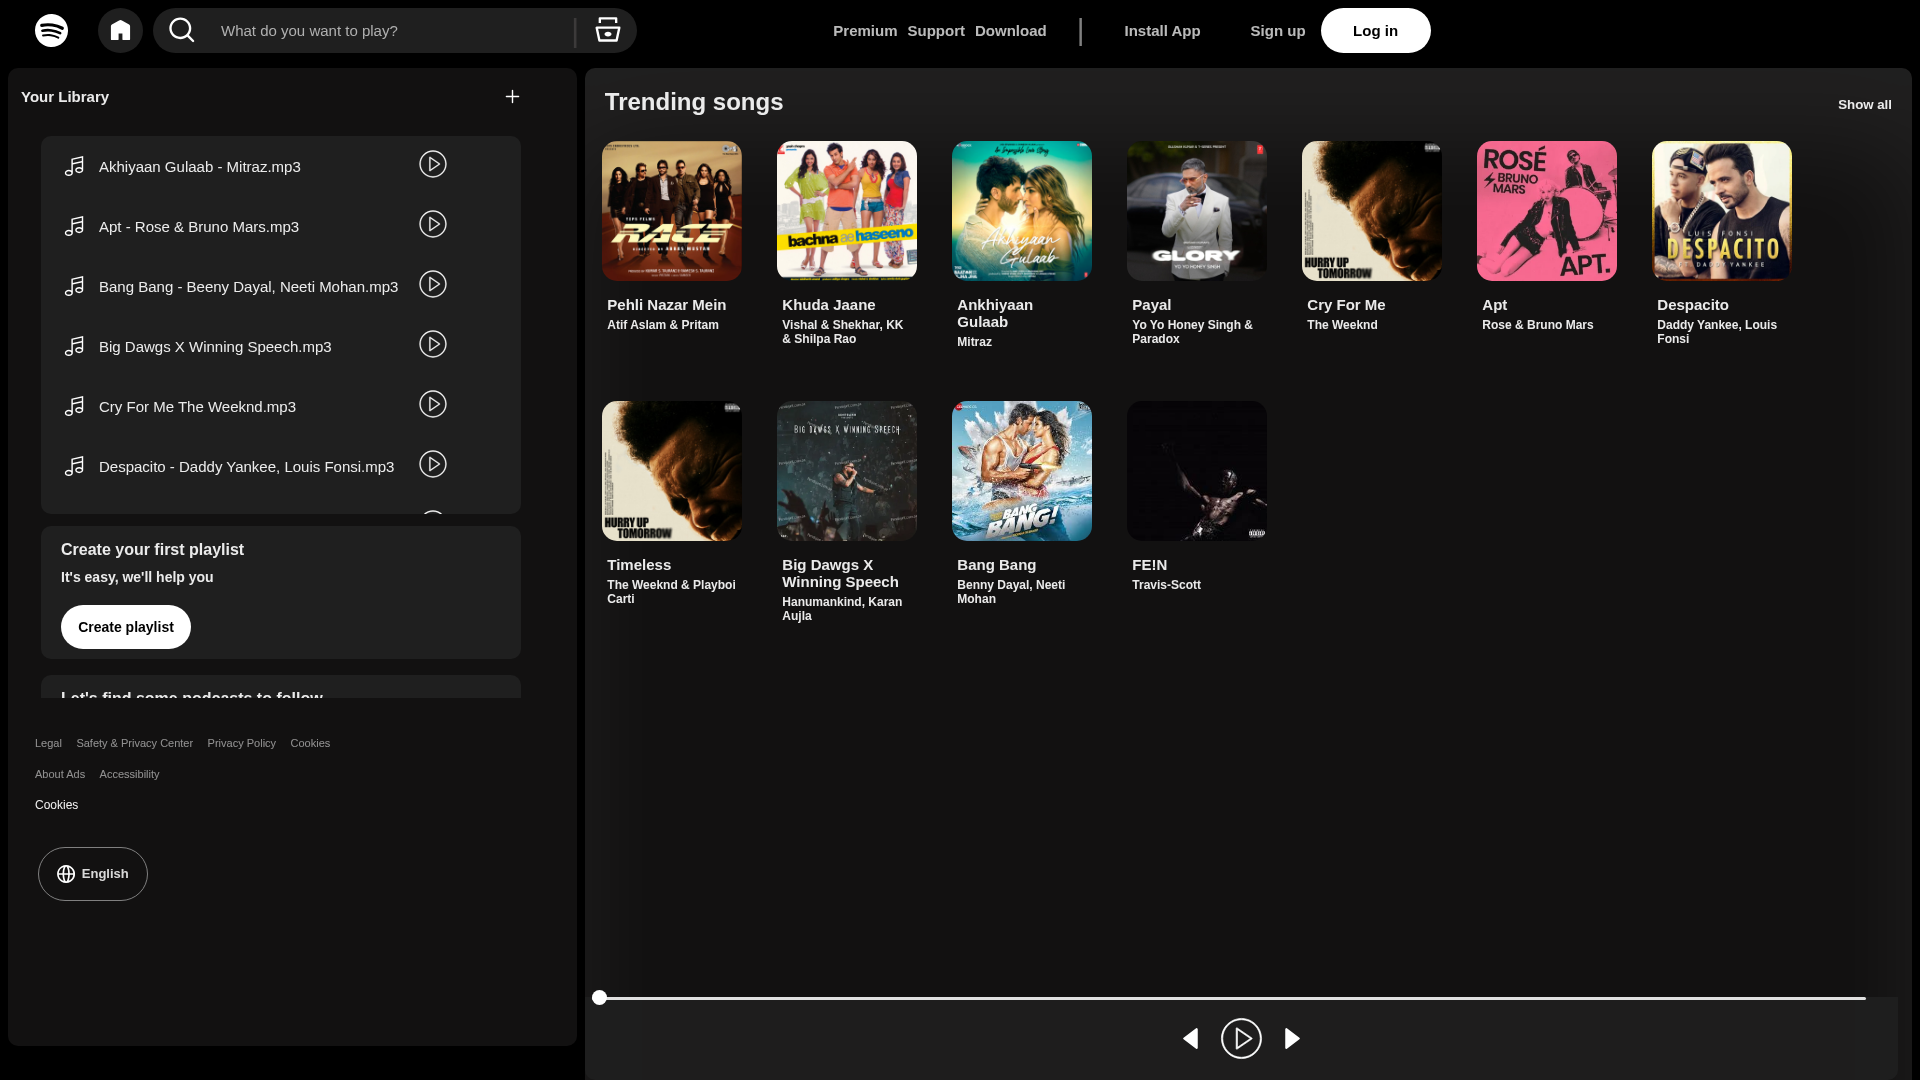Click music note icon beside Bang Bang track

pos(74,286)
